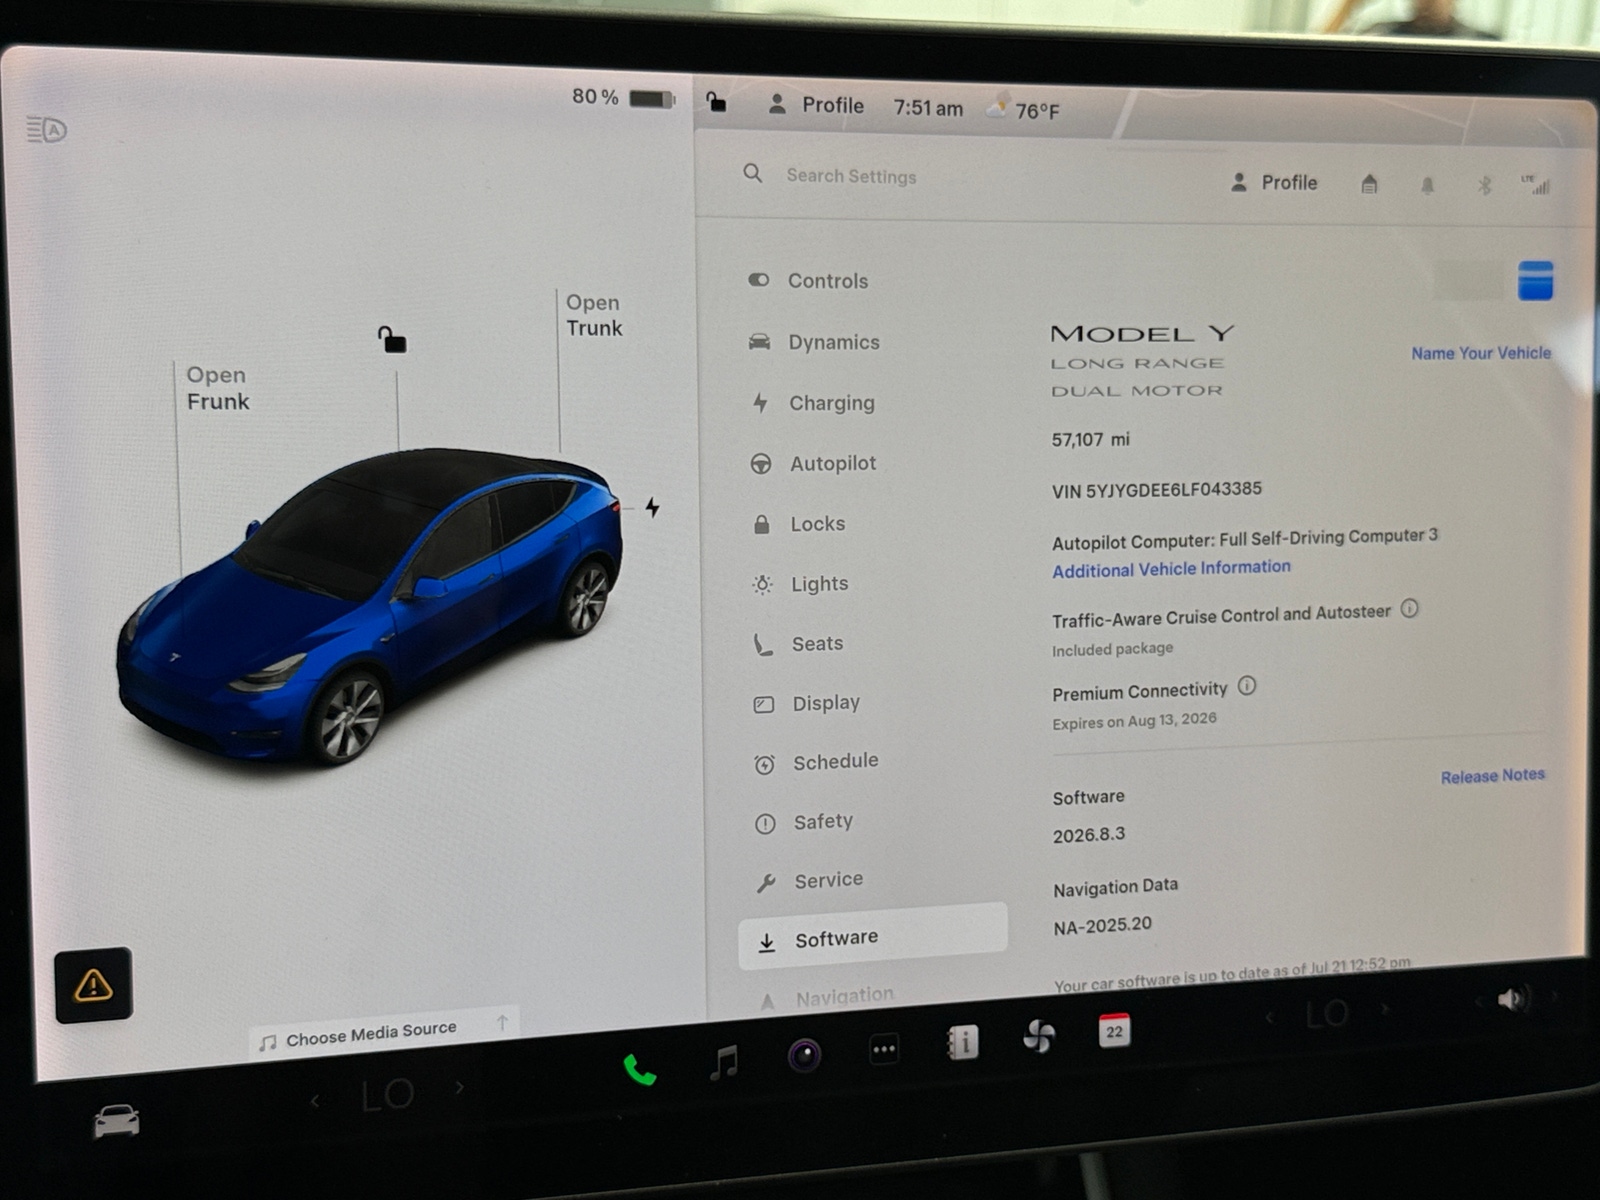Select the Safety menu item
Viewport: 1600px width, 1200px height.
804,822
